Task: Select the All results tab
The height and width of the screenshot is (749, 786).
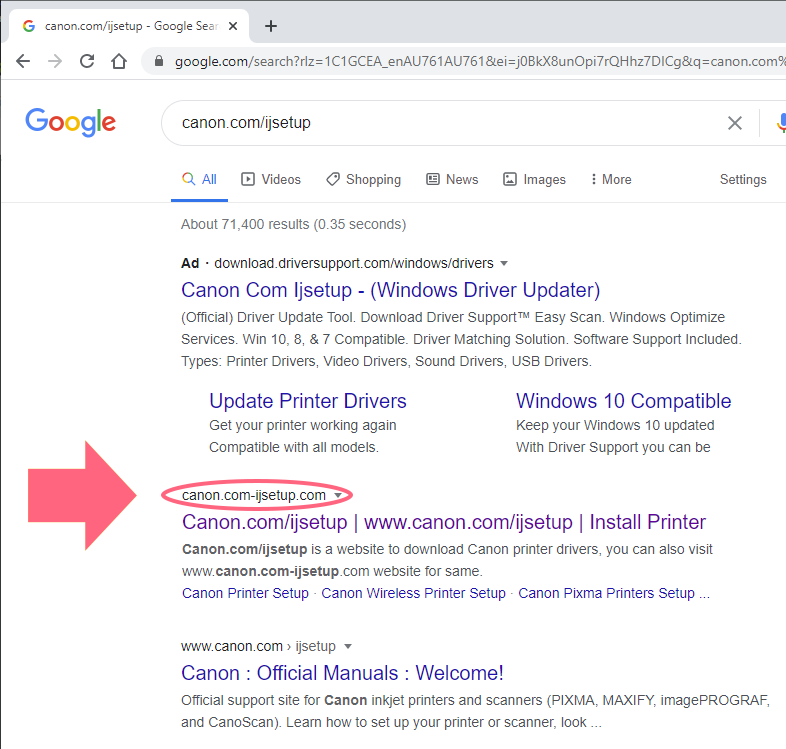Action: click(x=200, y=179)
